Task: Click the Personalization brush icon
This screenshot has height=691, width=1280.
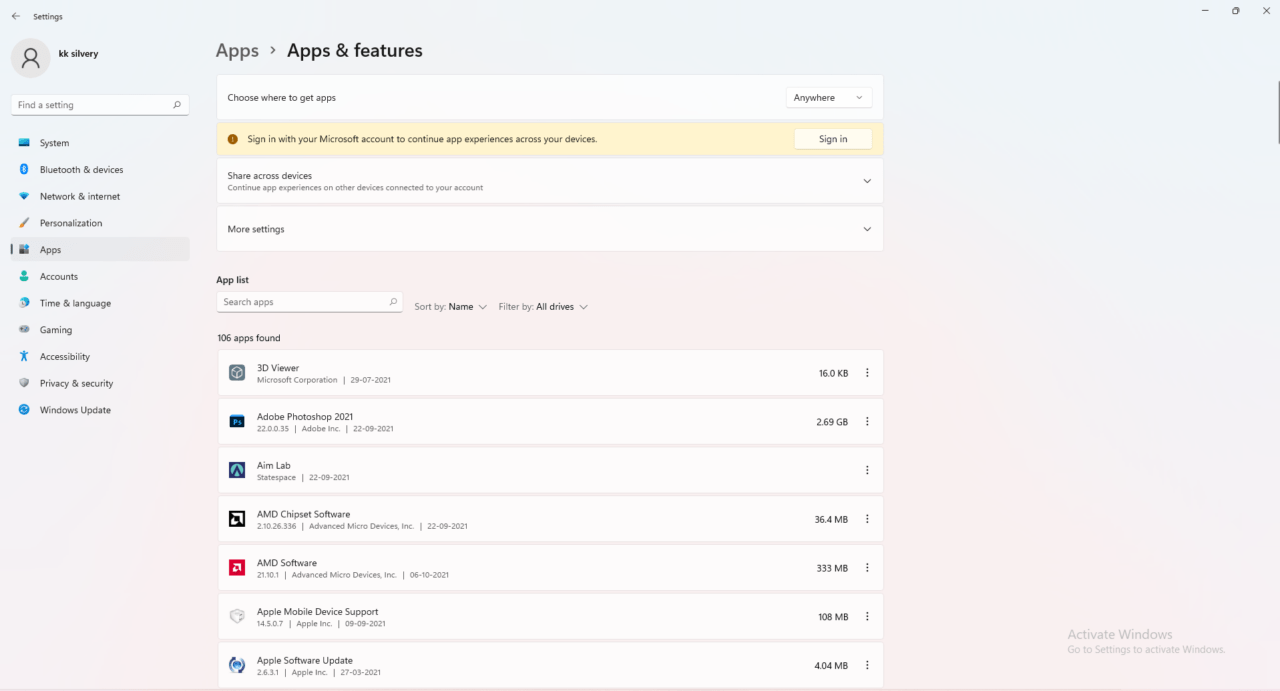Action: coord(24,223)
